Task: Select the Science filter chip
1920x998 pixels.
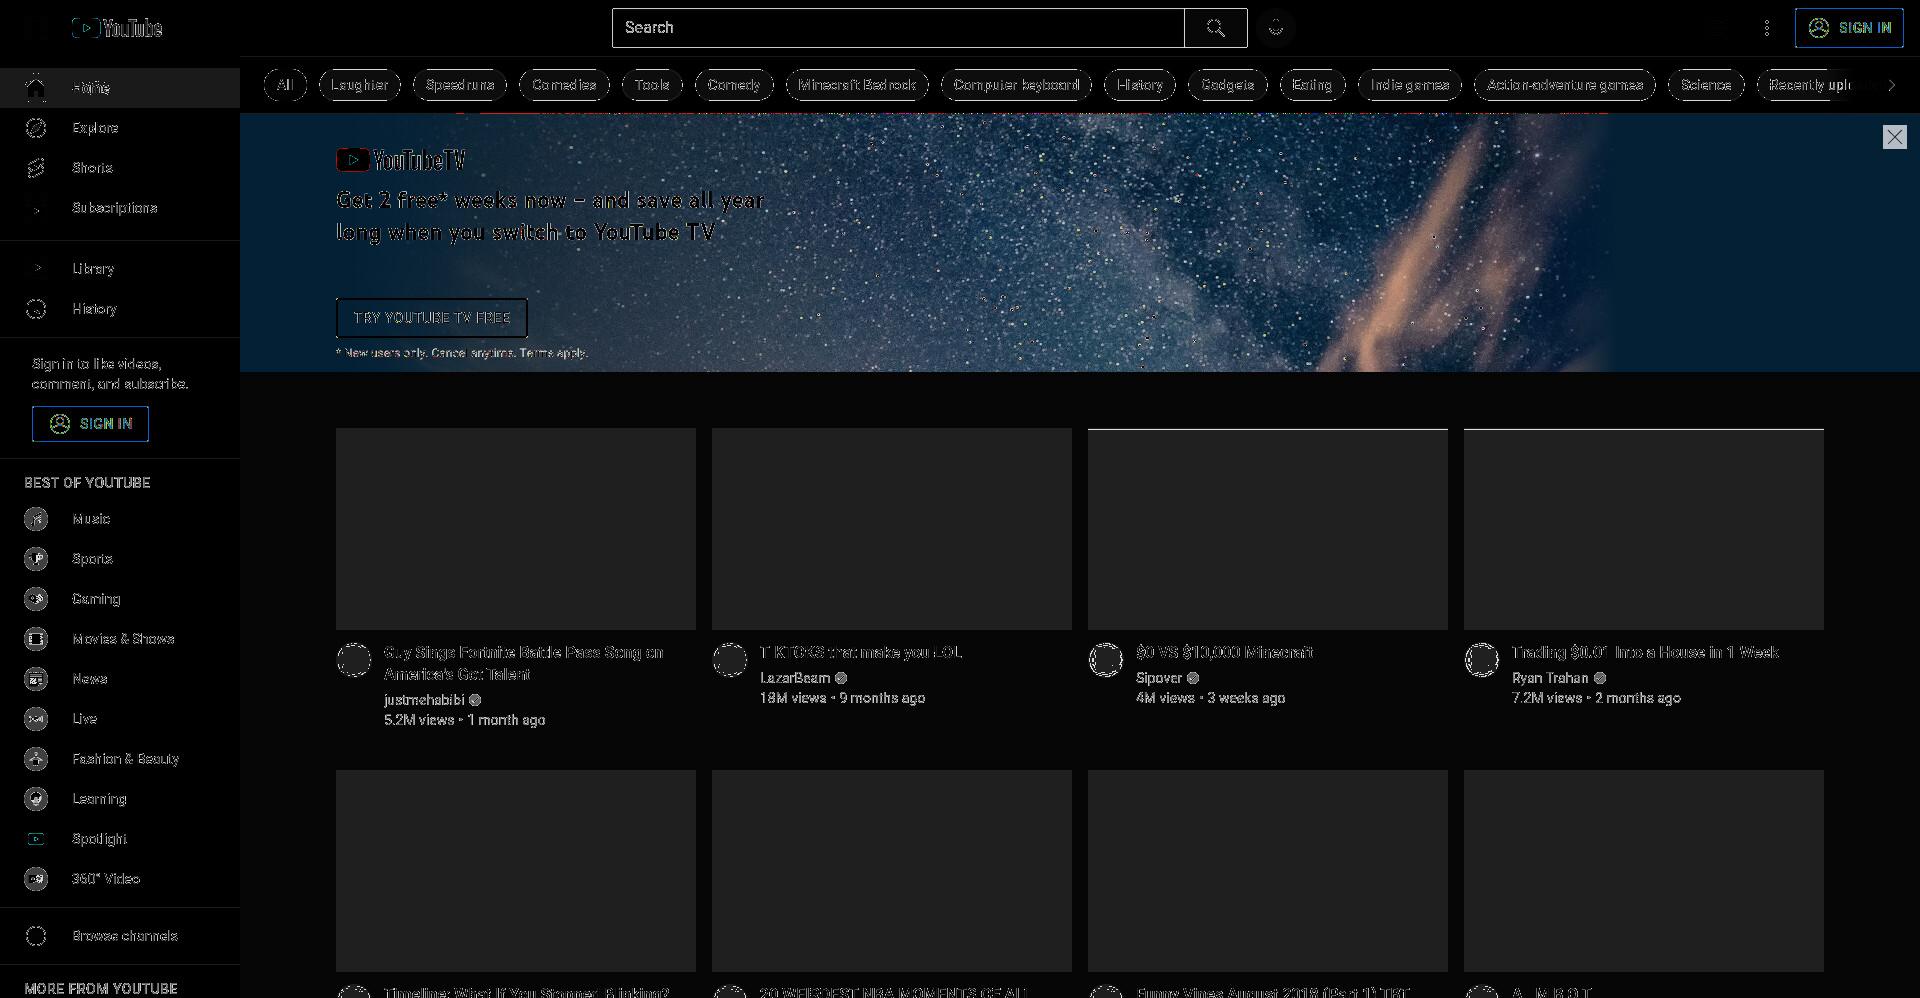Action: 1706,85
